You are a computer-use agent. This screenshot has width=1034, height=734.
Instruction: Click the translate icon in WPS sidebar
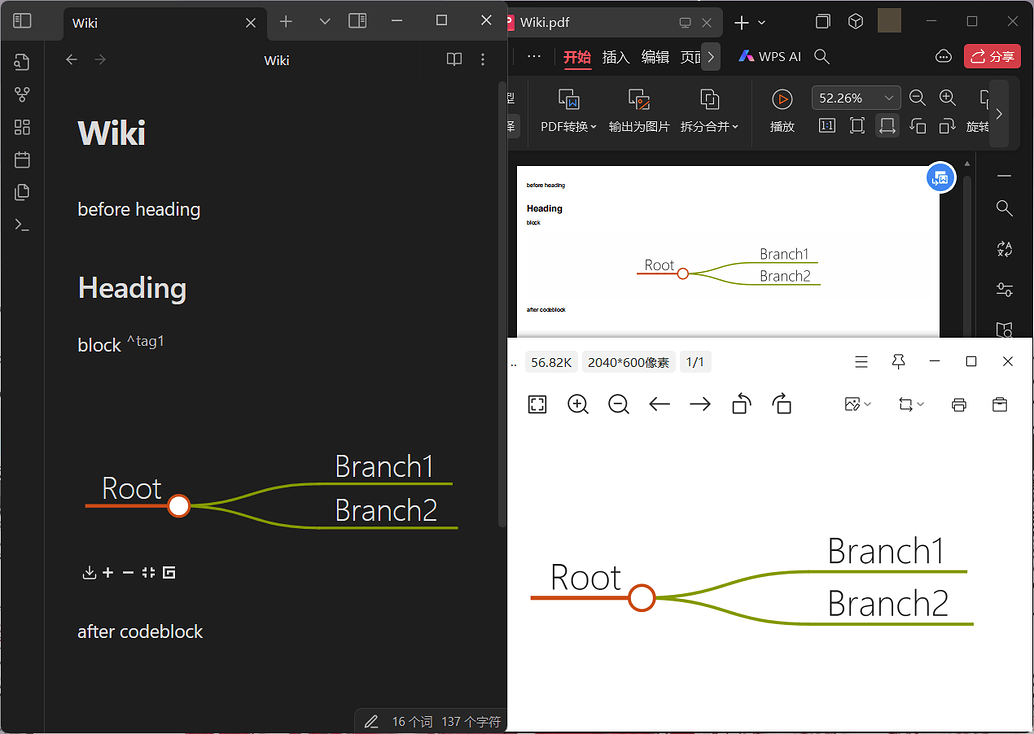click(1004, 249)
